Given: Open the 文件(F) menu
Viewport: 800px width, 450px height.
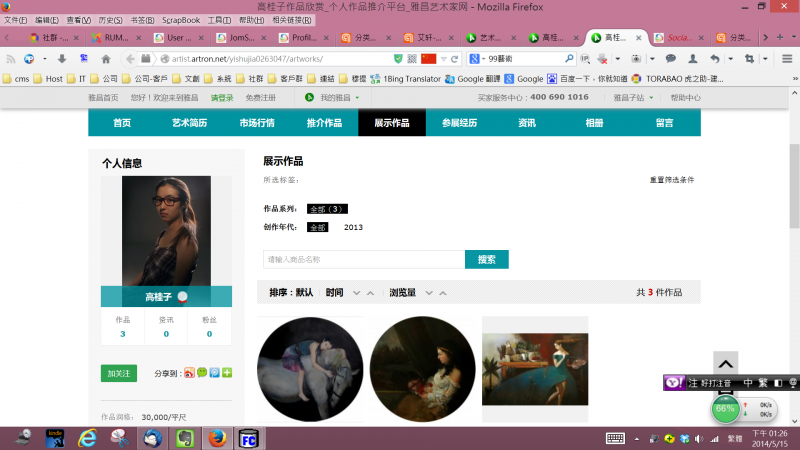Looking at the screenshot, I should [x=15, y=20].
